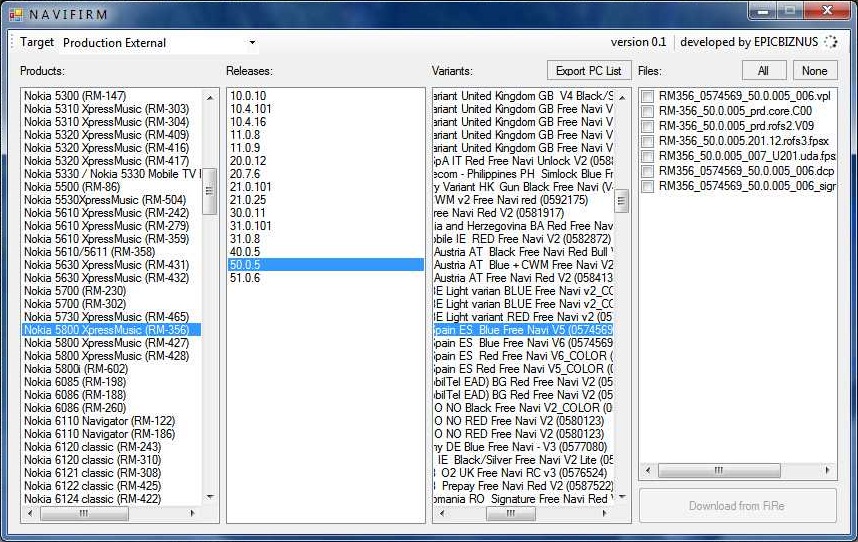Check RM-356_50.0.005_prd.core.C00 file
858x542 pixels.
click(x=648, y=111)
